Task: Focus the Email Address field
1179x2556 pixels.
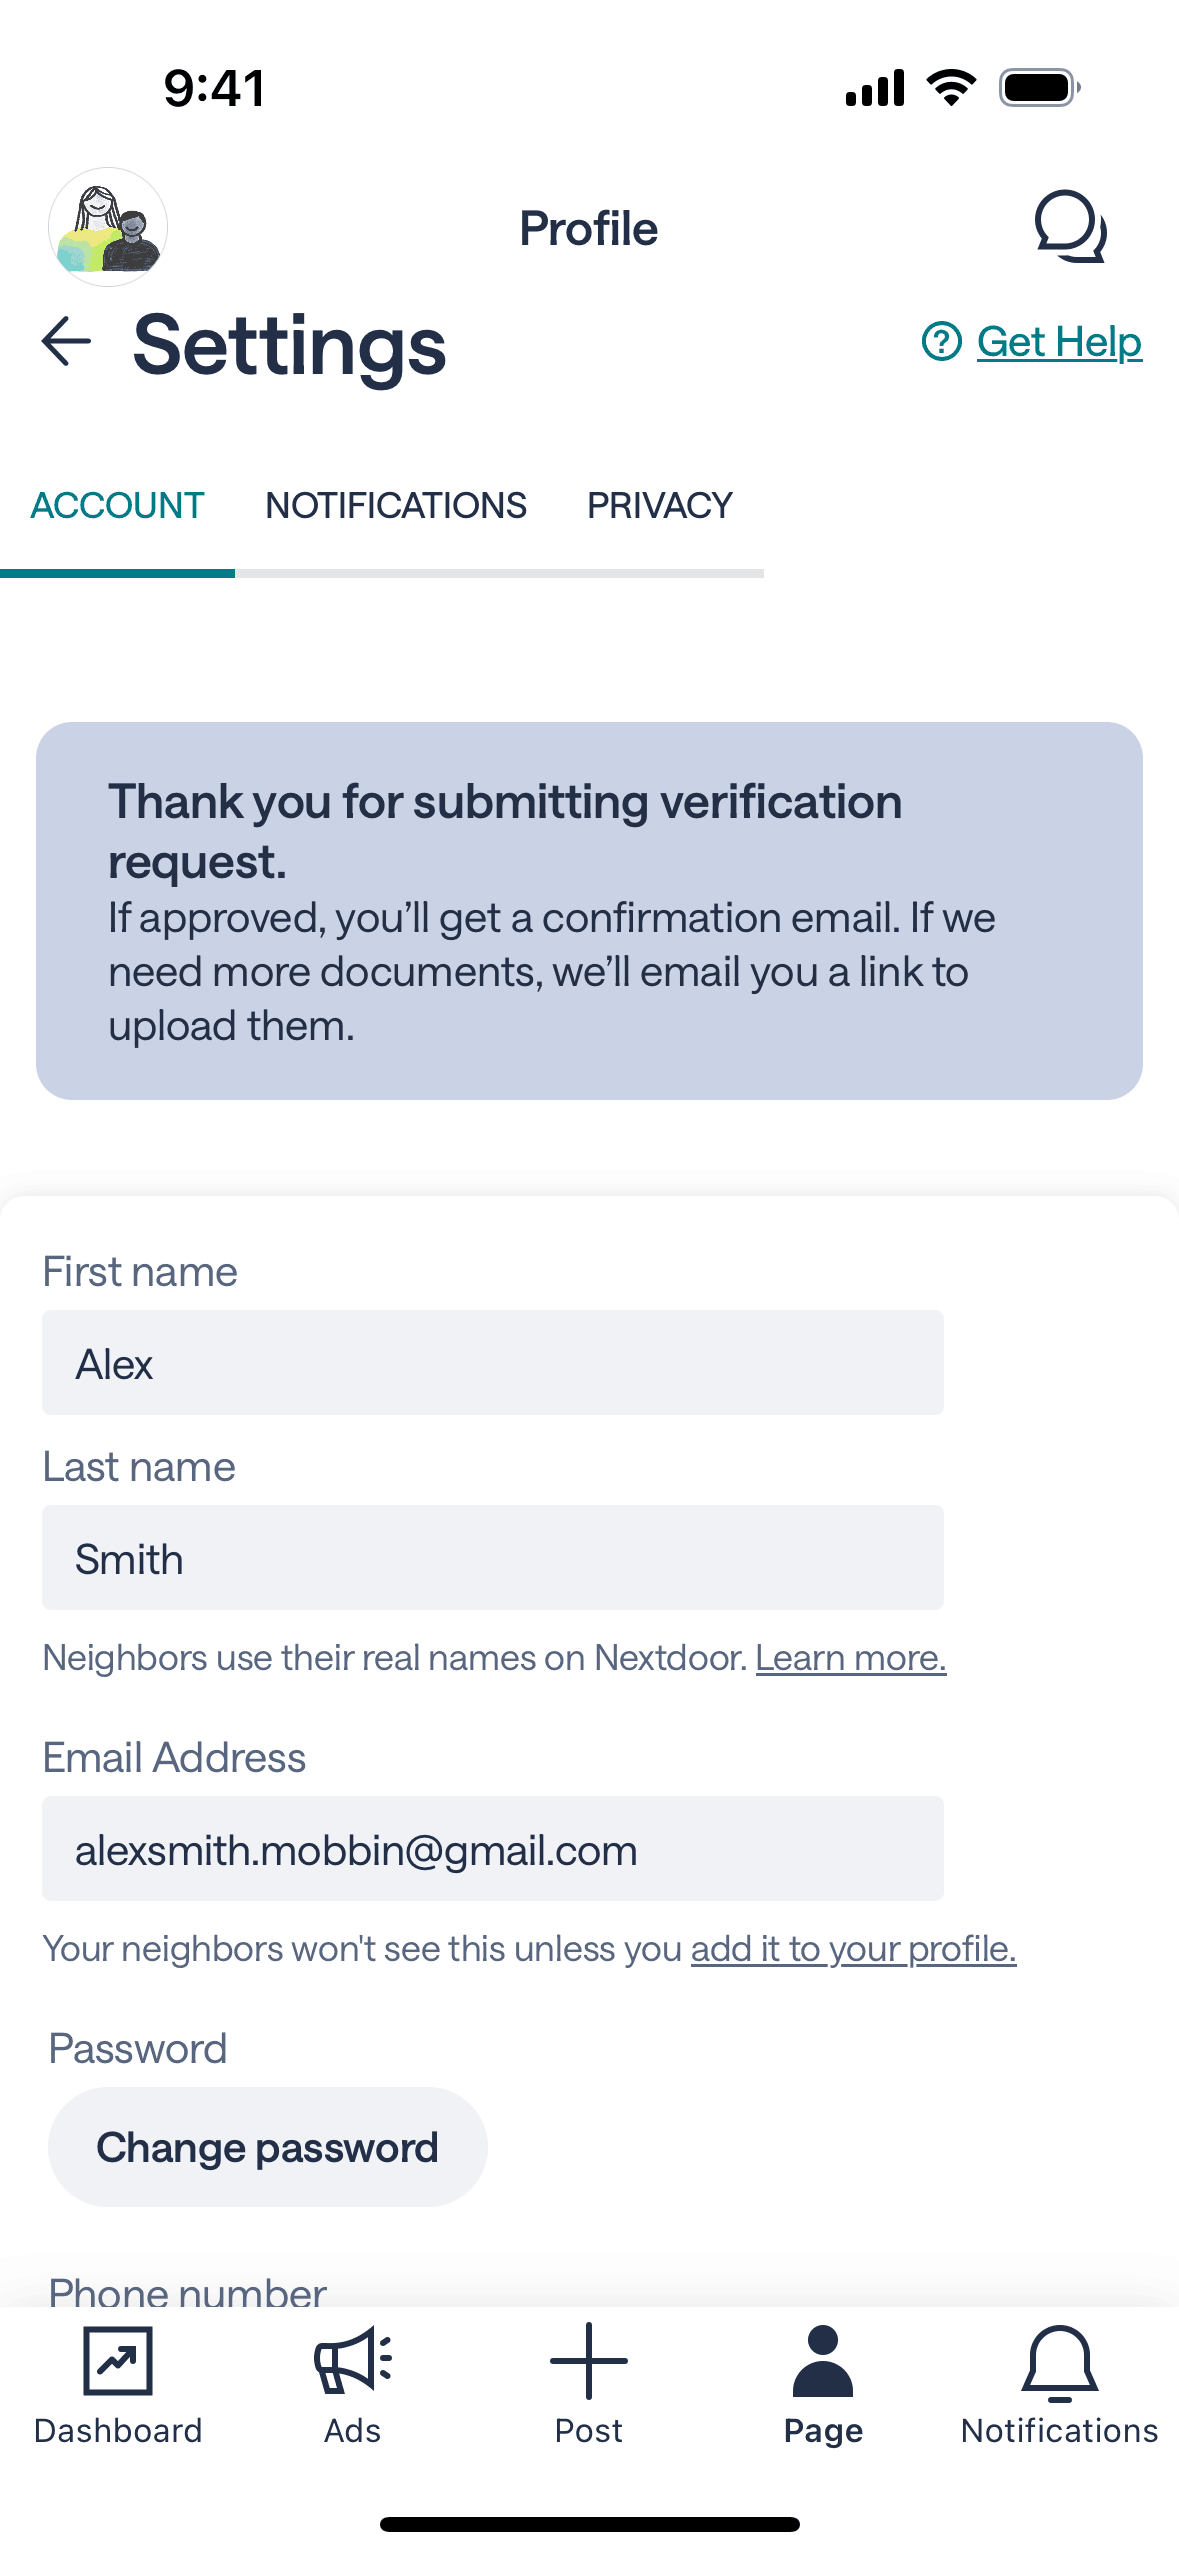Action: 492,1849
